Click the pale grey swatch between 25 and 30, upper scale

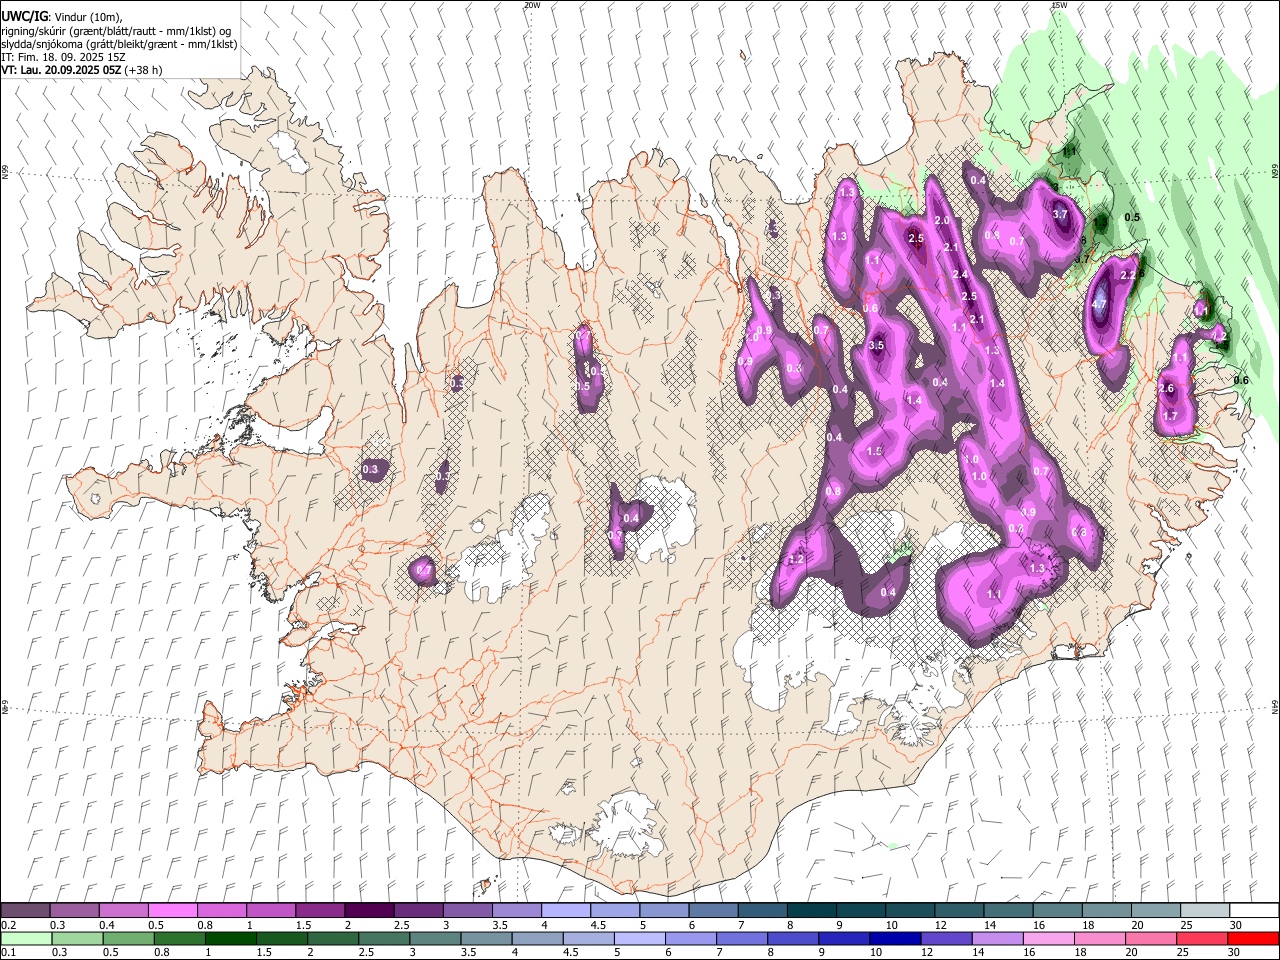click(x=1205, y=911)
